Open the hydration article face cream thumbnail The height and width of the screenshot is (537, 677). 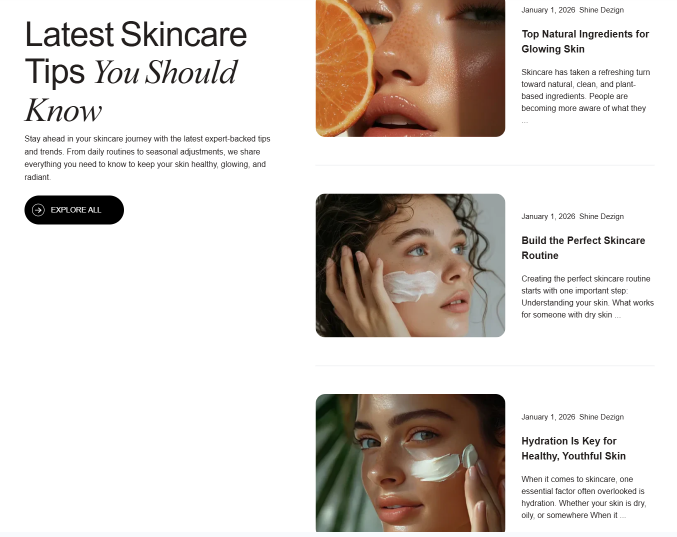410,463
